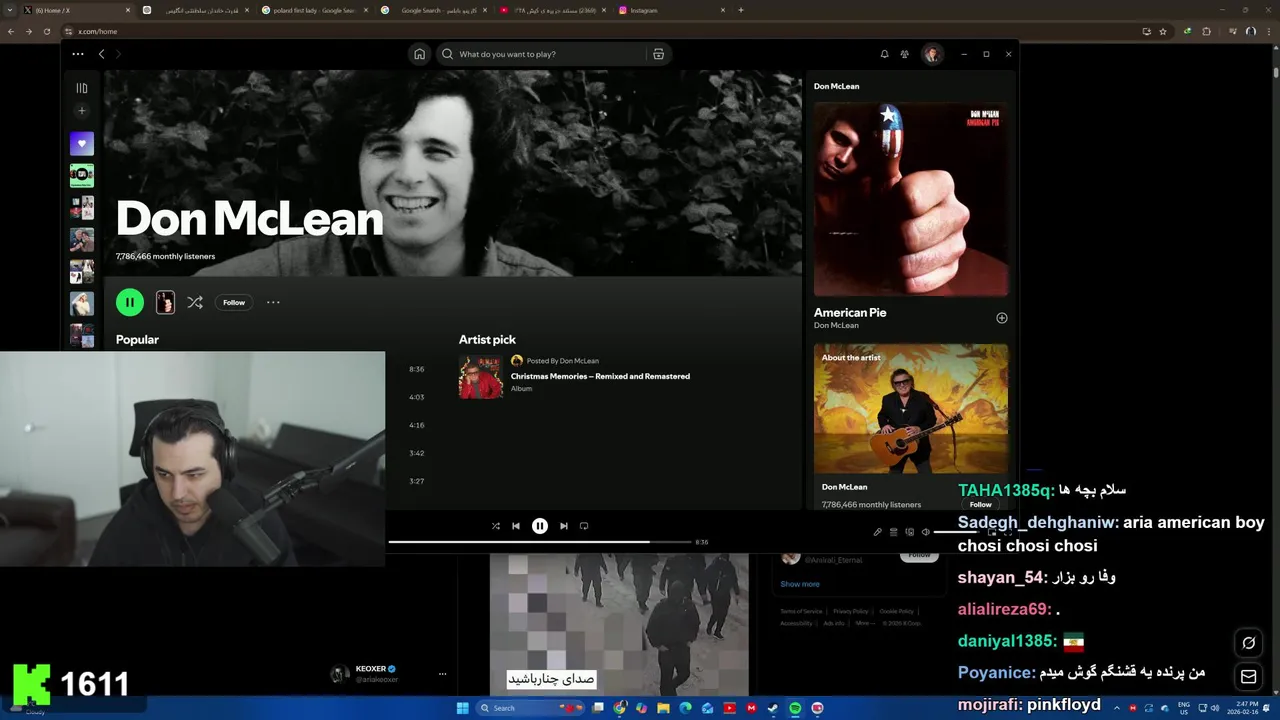The image size is (1280, 720).
Task: Open X messages envelope icon
Action: tap(1248, 677)
